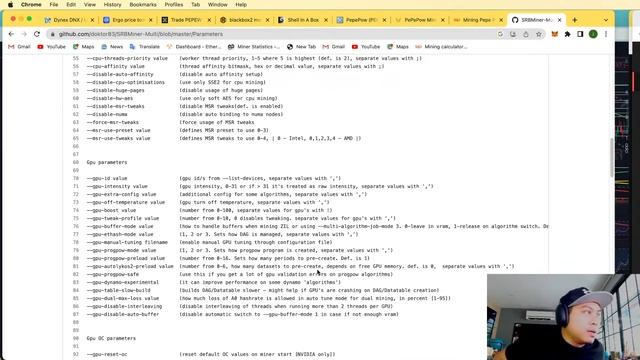This screenshot has height=360, width=640.
Task: Switch to the Mining Pepe tab
Action: coord(478,20)
